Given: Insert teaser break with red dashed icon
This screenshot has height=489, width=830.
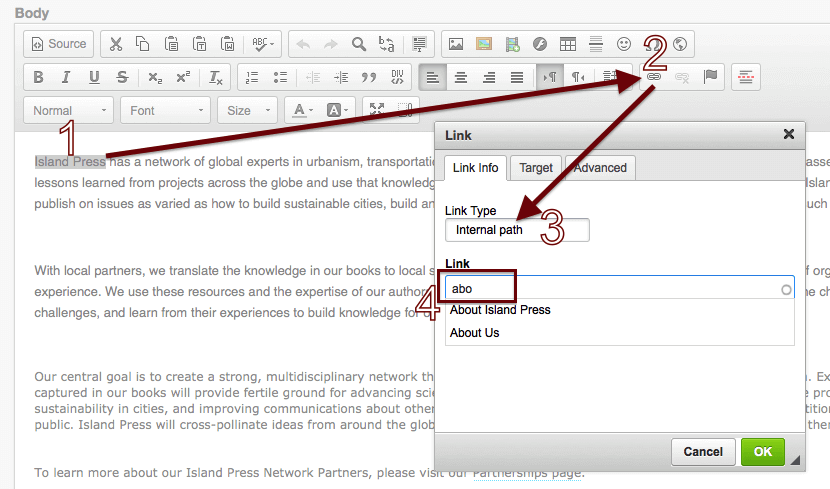Looking at the screenshot, I should pos(746,77).
